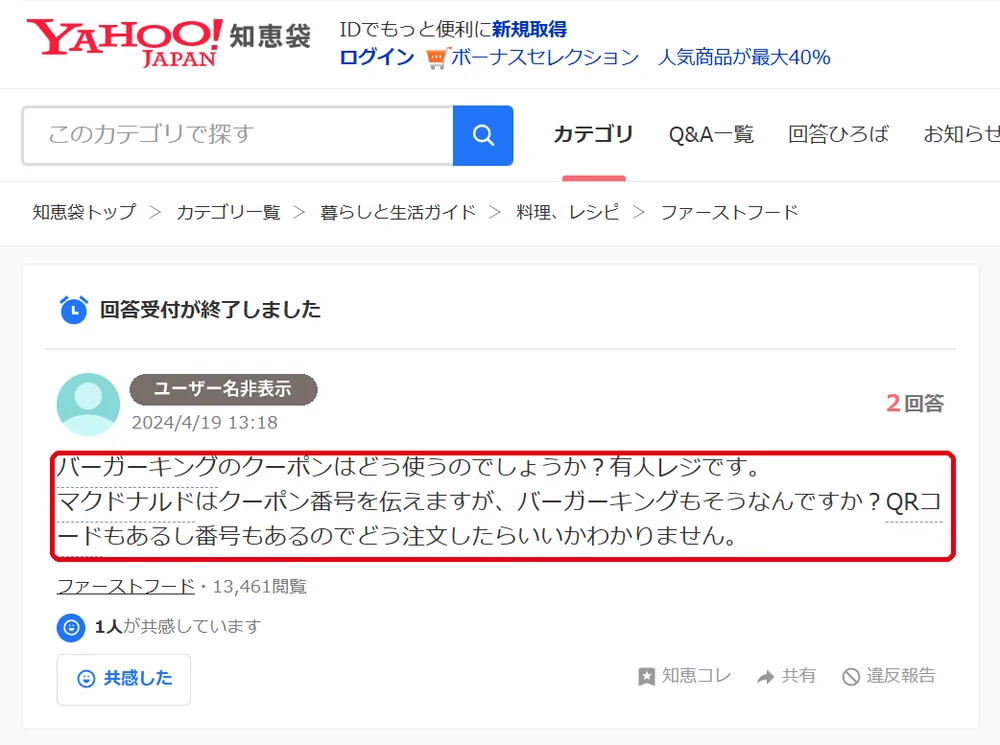The width and height of the screenshot is (1000, 745).
Task: Click the shopping cart icon near ボーナスセレクション
Action: [x=437, y=58]
